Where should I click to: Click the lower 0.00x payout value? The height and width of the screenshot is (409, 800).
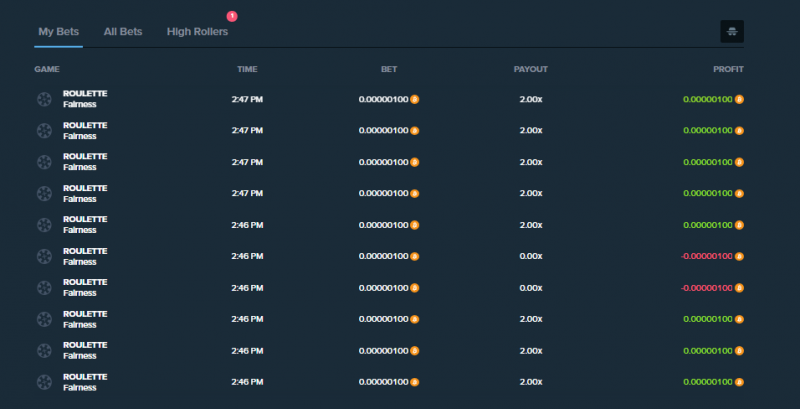[x=531, y=288]
